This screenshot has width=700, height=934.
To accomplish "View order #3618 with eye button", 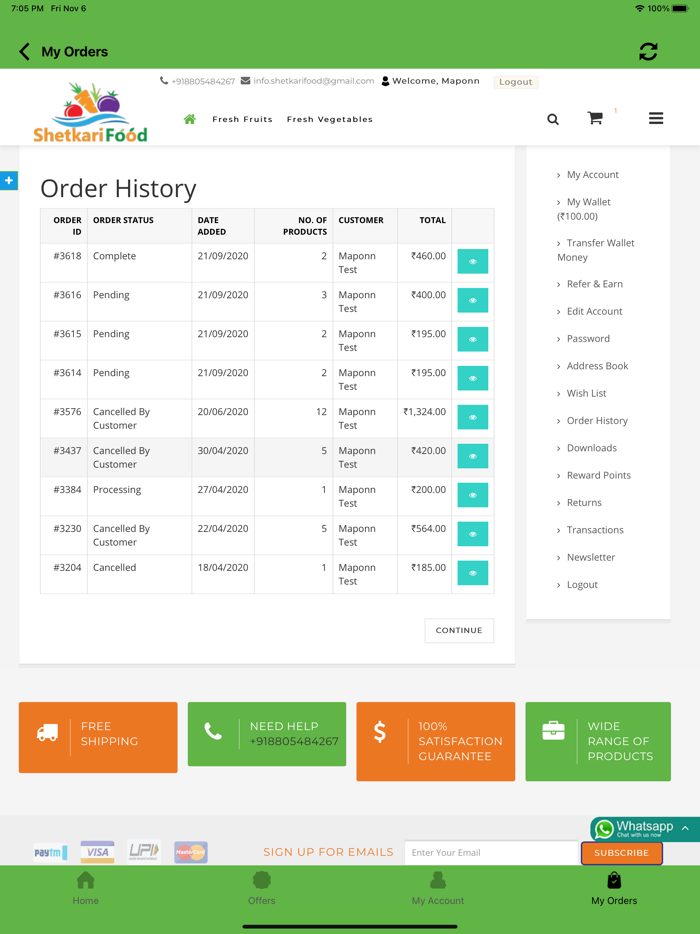I will 472,261.
